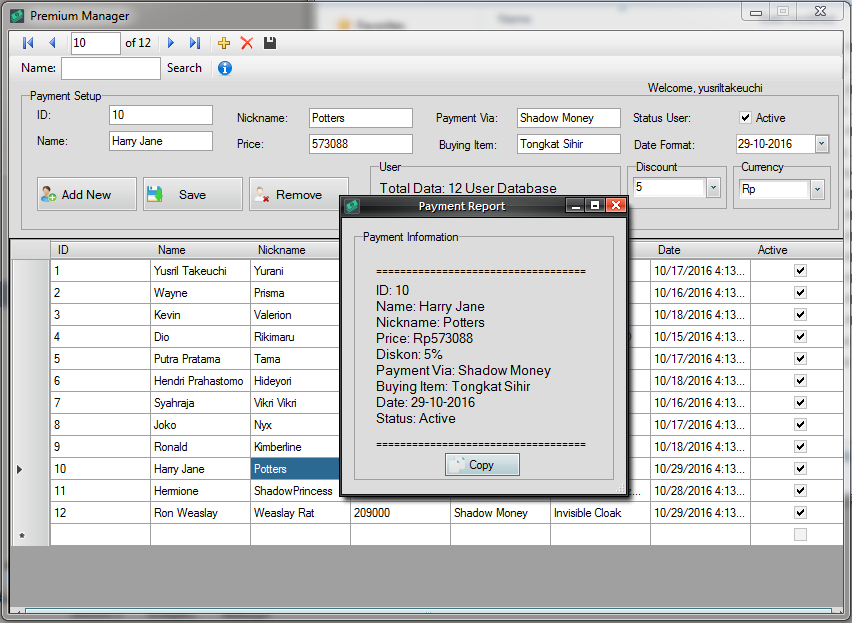The image size is (852, 623).
Task: Click the Premium Manager title bar app icon
Action: pyautogui.click(x=17, y=16)
